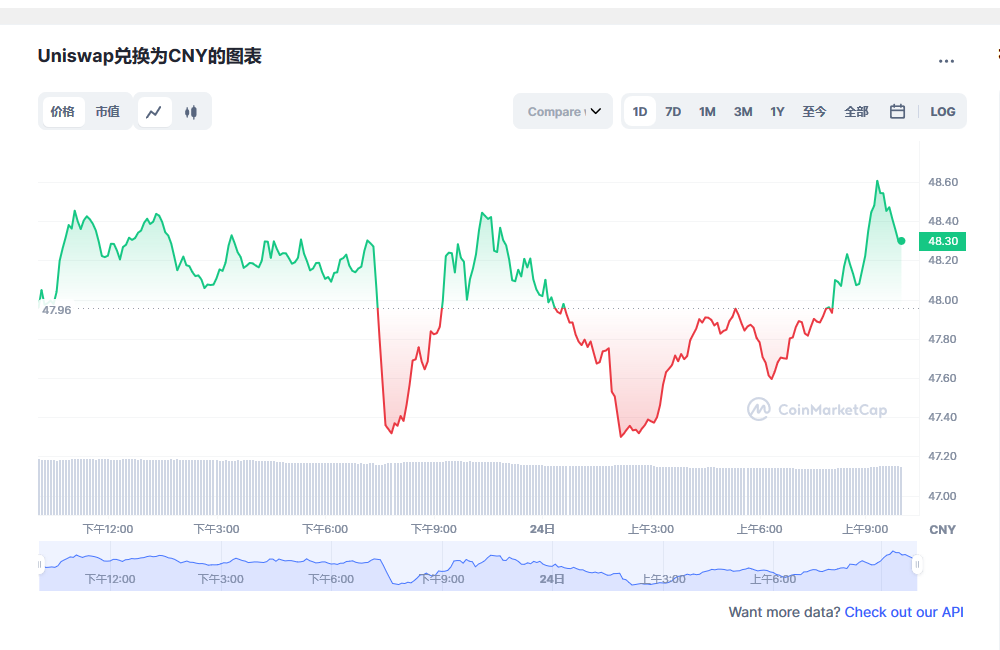Choose the 1M time range
This screenshot has width=1000, height=650.
point(707,112)
